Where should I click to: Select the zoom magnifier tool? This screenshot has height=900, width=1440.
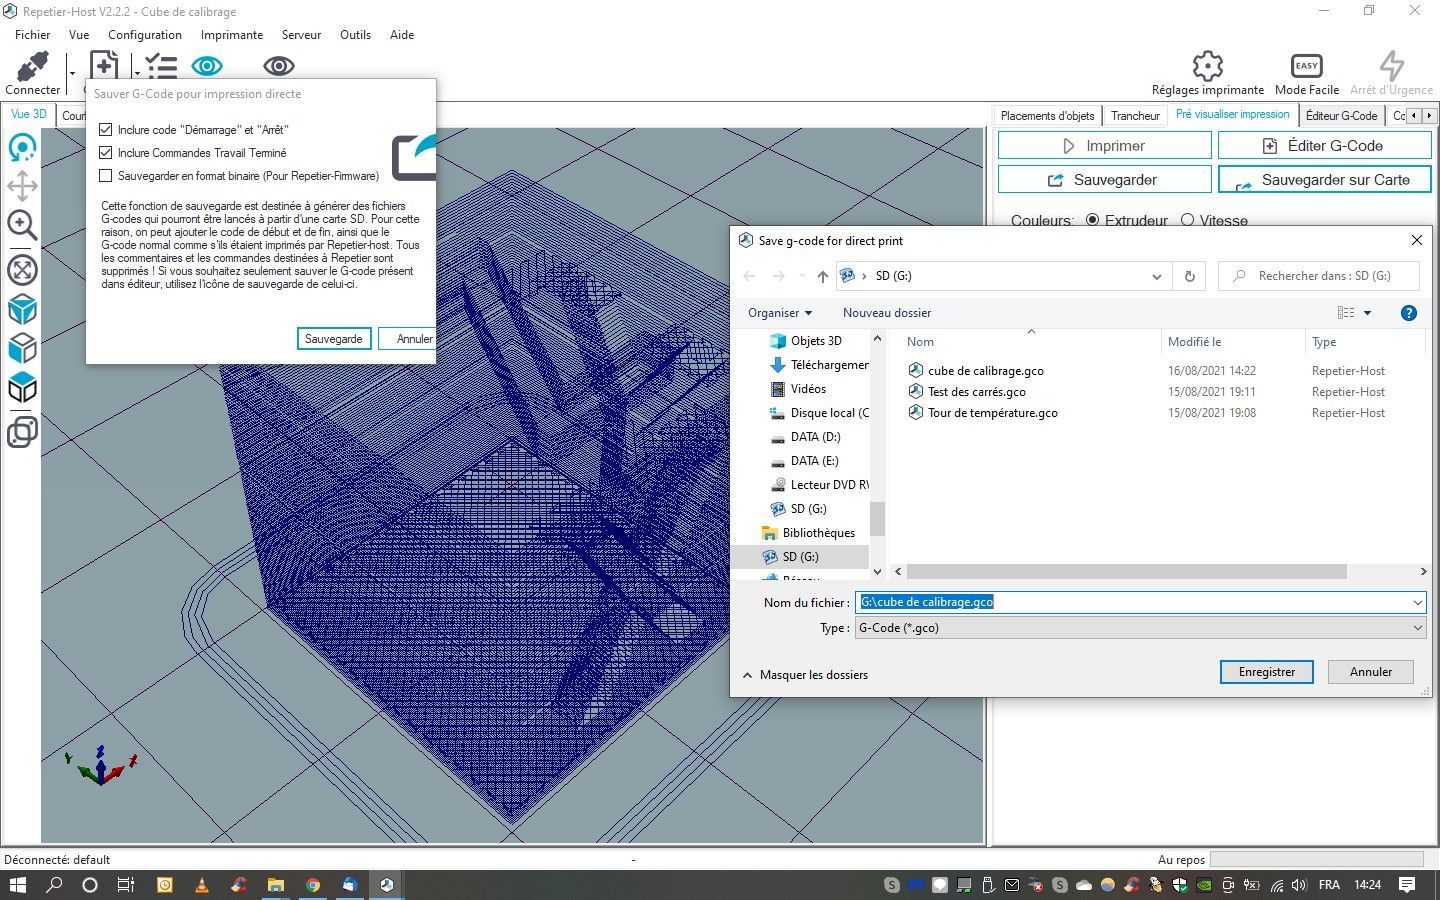coord(22,225)
